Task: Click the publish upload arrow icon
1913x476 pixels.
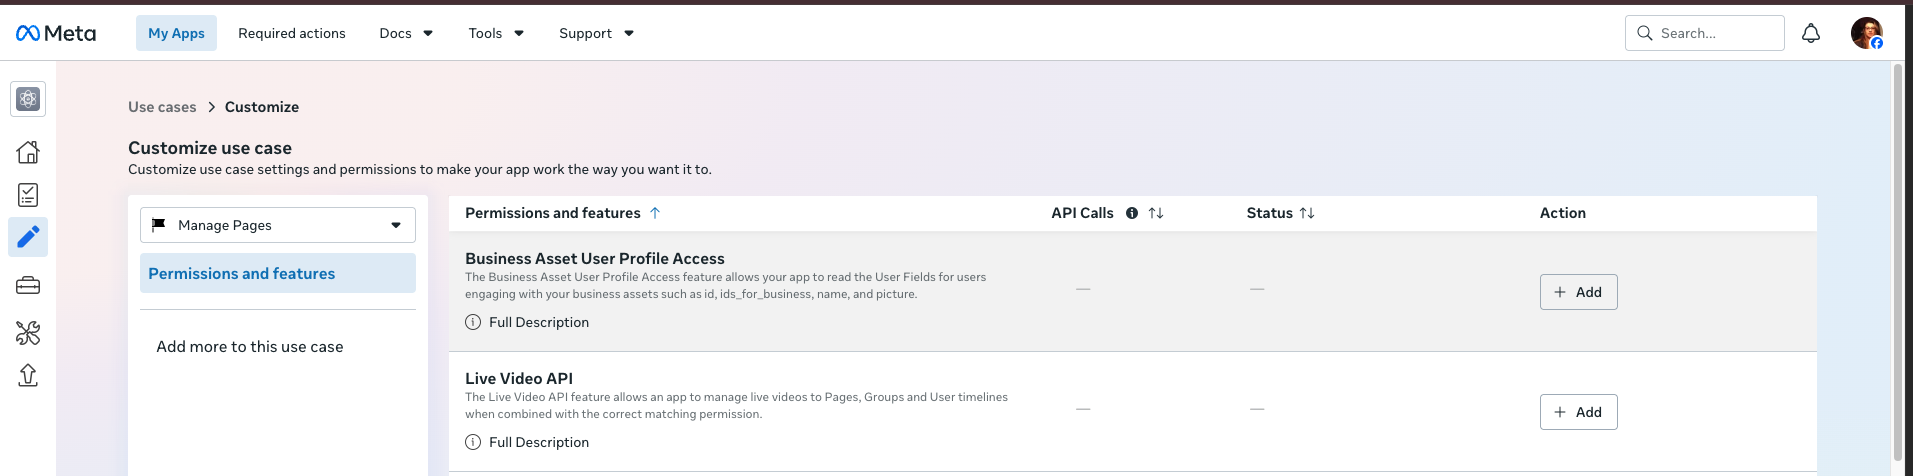Action: (28, 375)
